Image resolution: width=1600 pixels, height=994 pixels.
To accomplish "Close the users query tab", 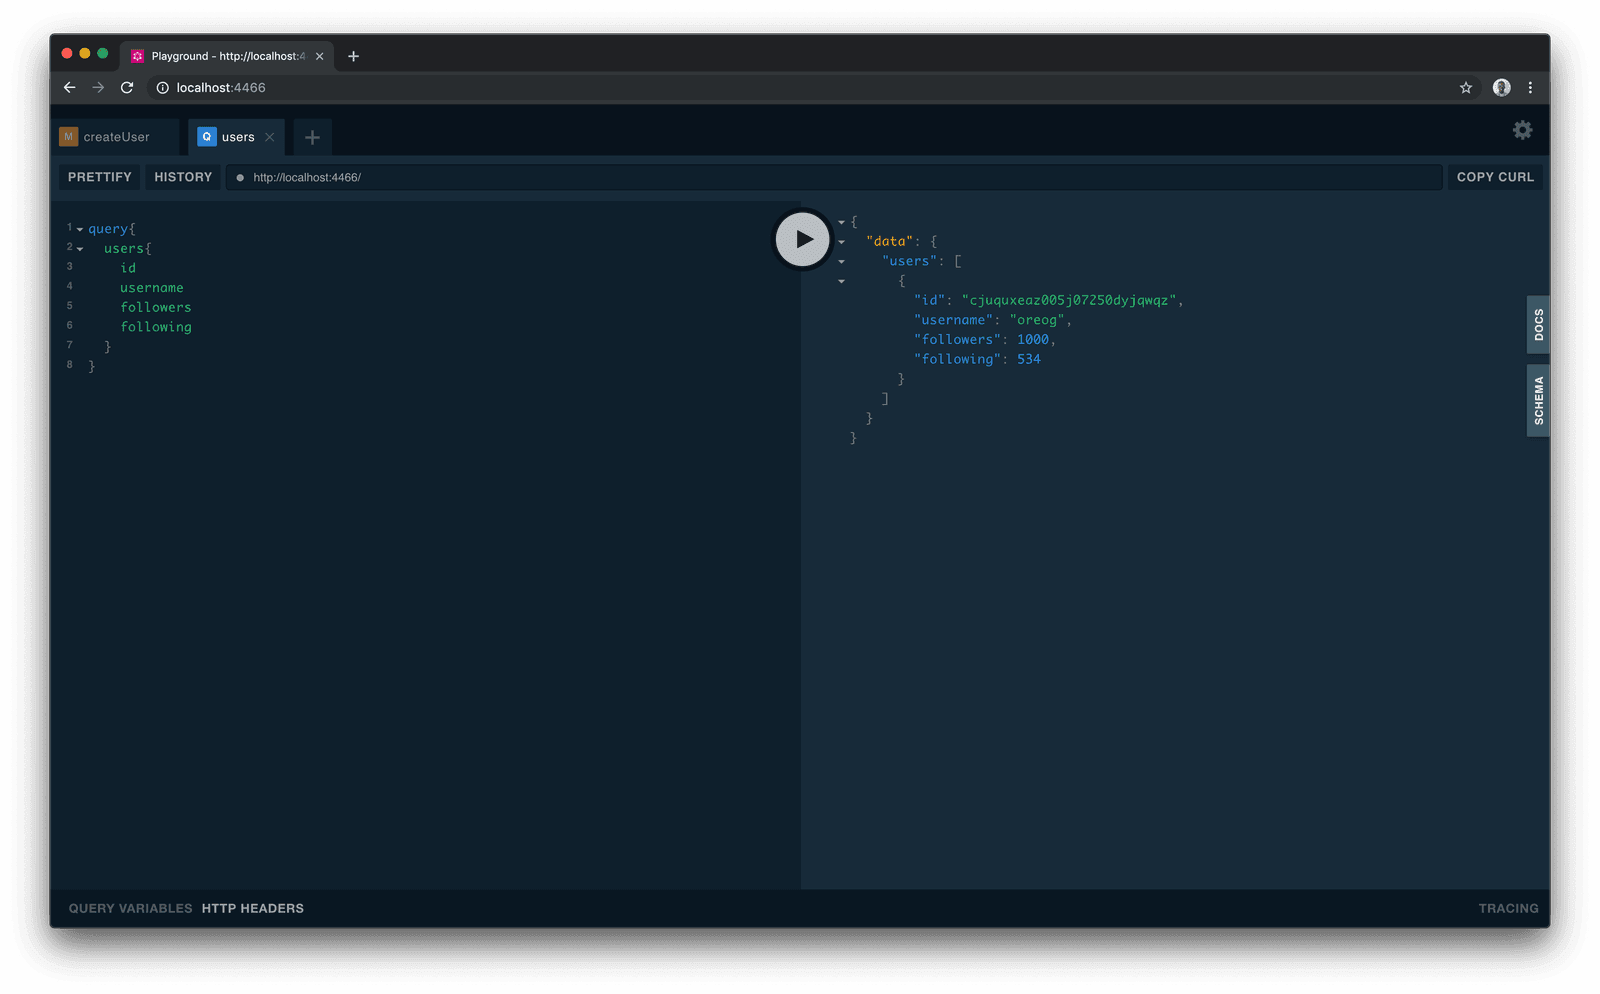I will point(269,137).
